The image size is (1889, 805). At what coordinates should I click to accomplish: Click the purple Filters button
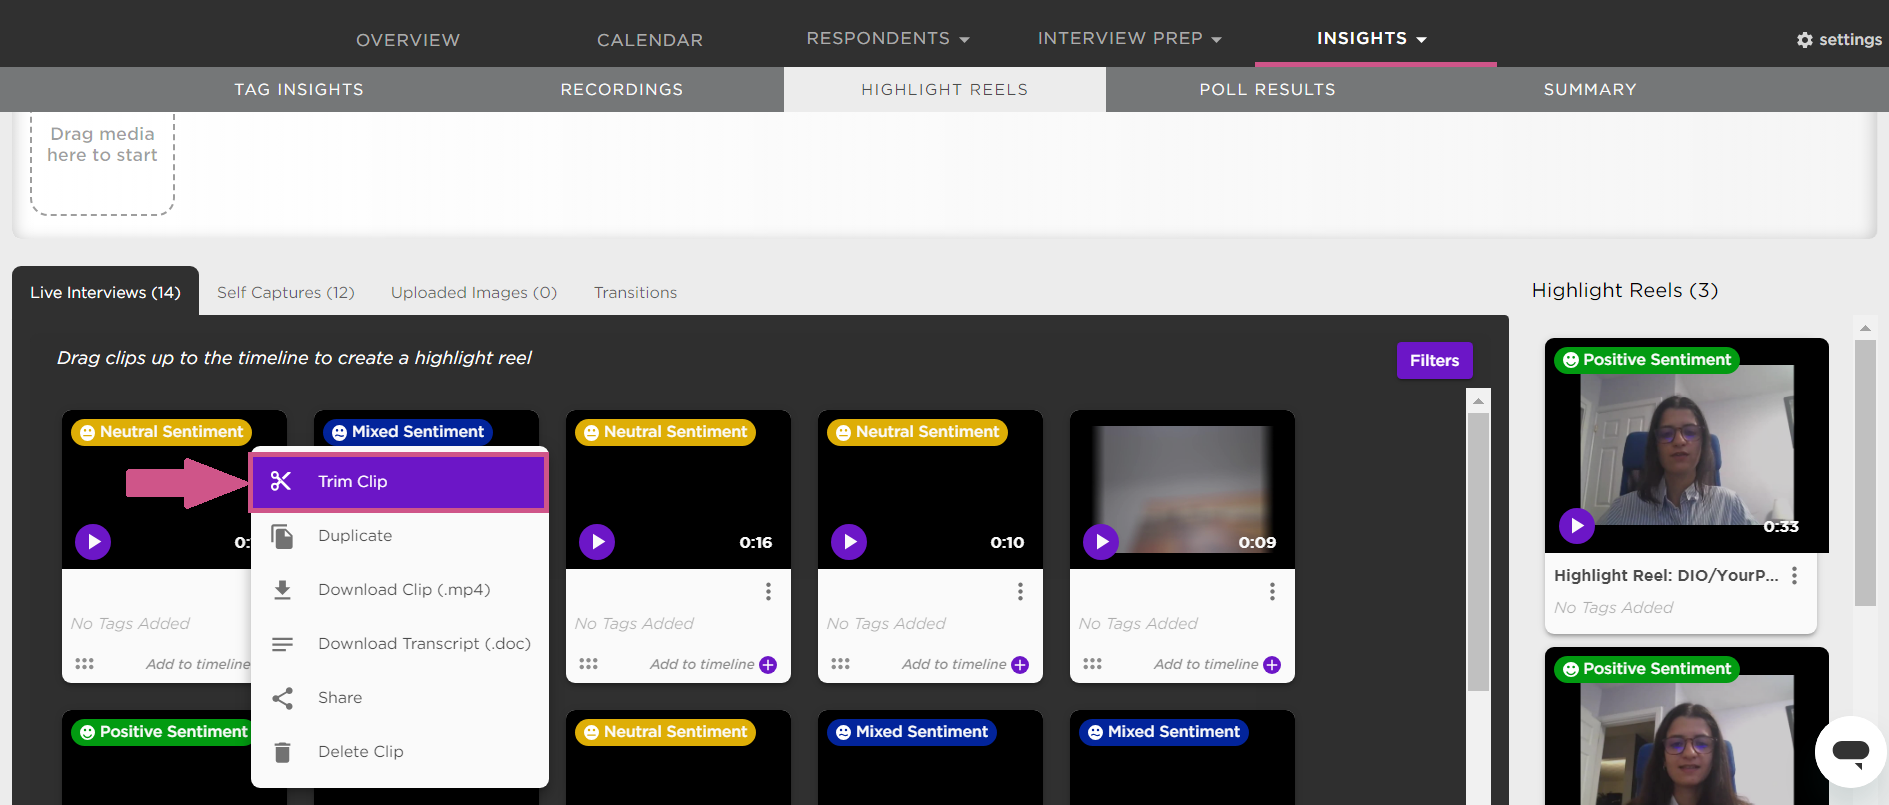tap(1434, 360)
